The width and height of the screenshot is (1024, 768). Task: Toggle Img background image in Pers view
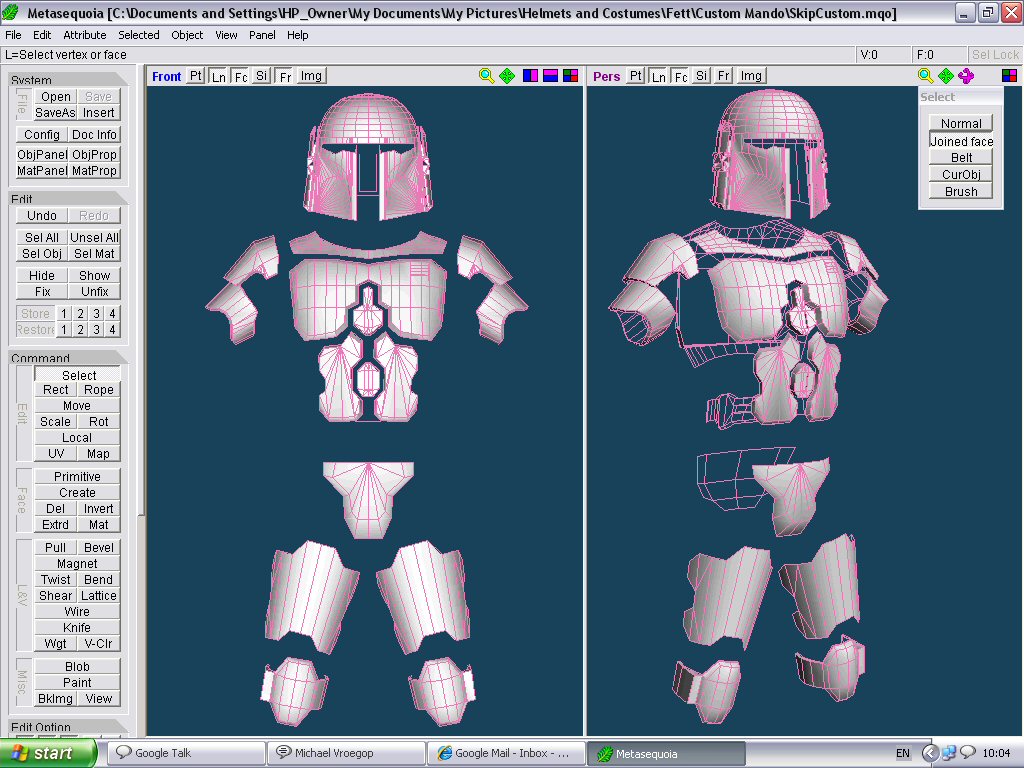pos(750,76)
